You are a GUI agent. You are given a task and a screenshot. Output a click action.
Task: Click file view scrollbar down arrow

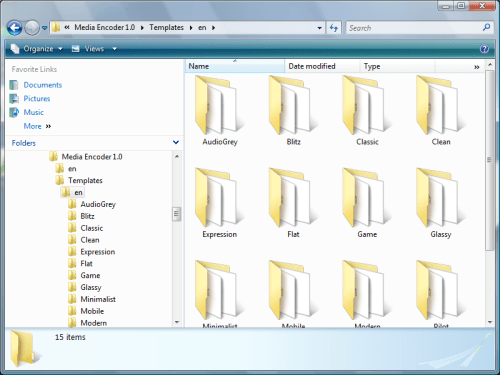[x=490, y=322]
